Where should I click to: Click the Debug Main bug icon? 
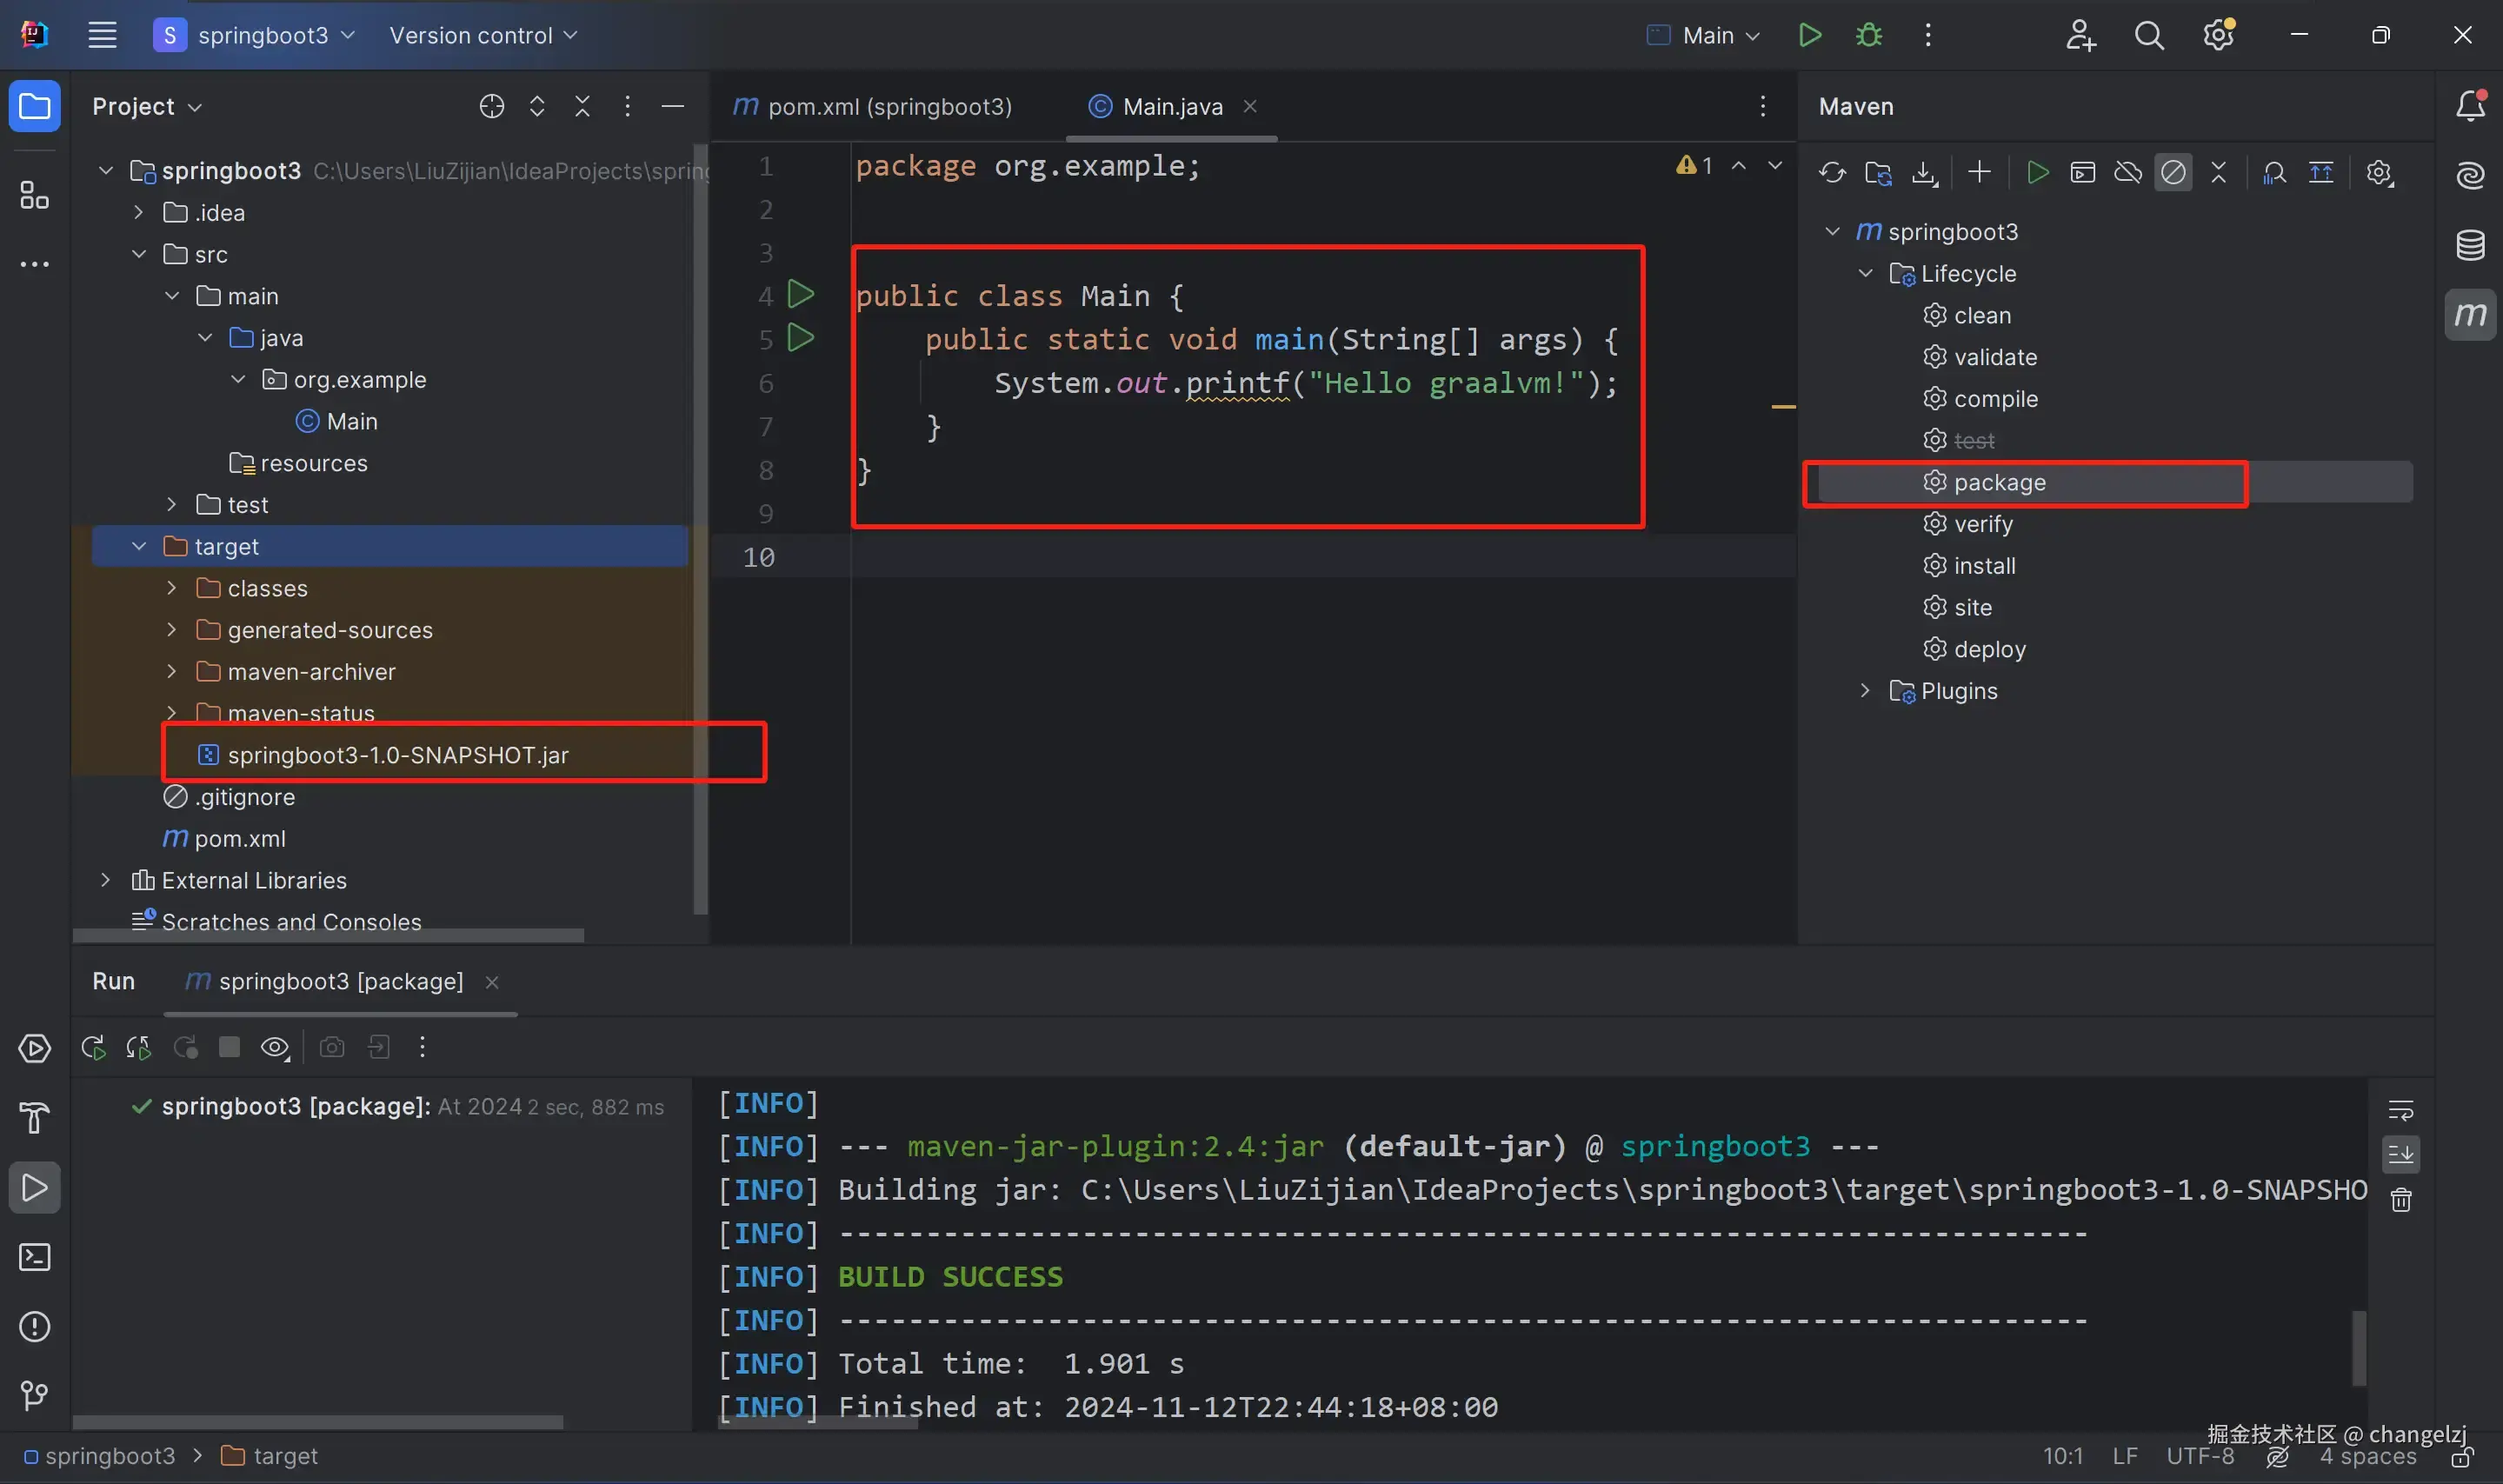pos(1868,35)
